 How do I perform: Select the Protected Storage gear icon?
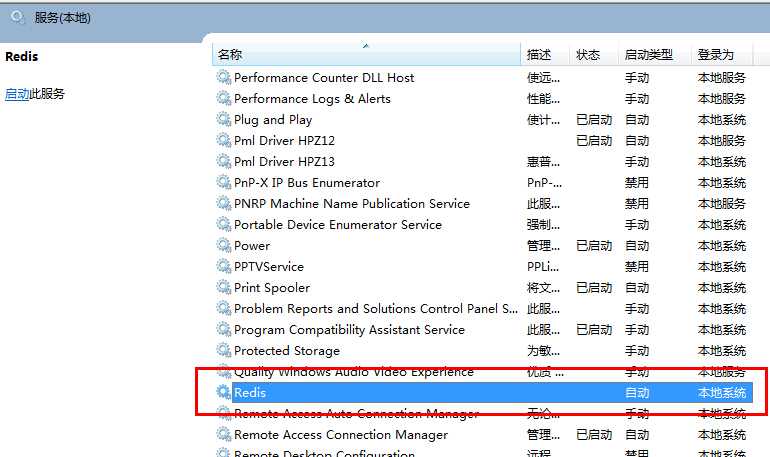pyautogui.click(x=223, y=350)
